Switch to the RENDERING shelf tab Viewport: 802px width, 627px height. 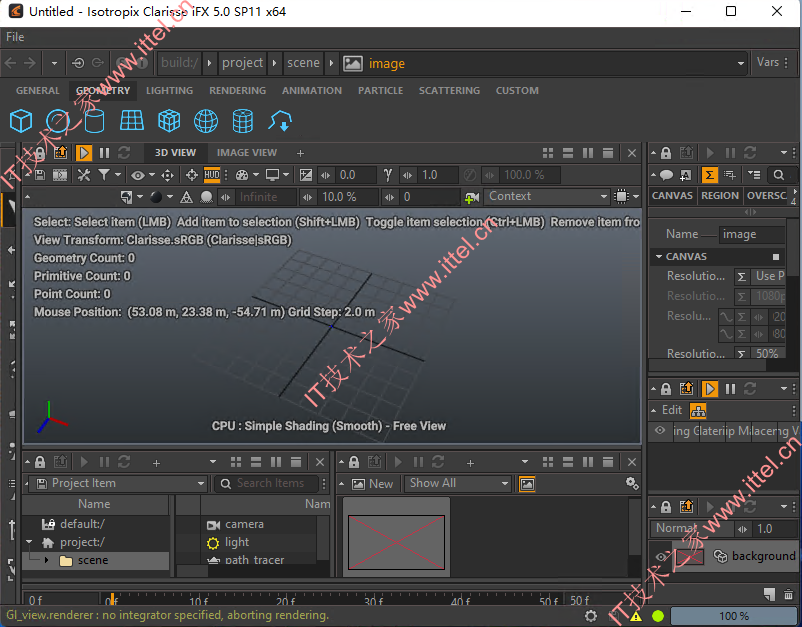coord(237,91)
